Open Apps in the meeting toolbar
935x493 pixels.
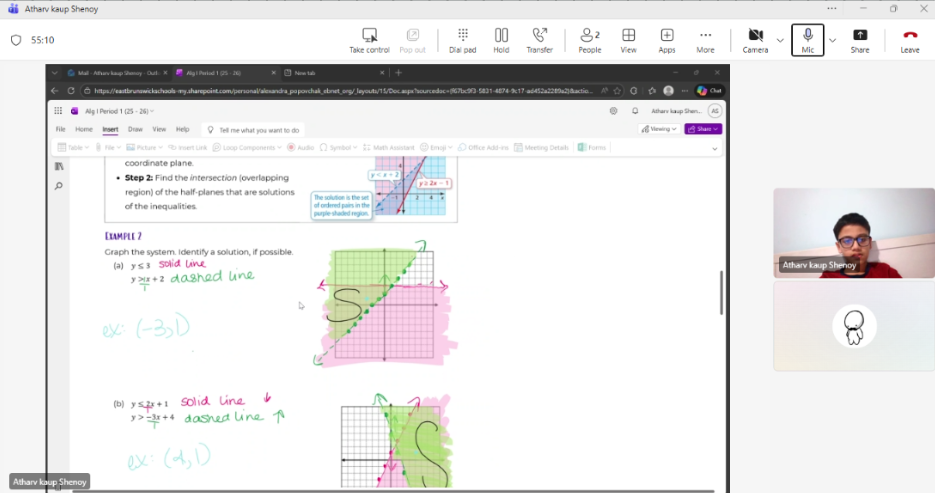click(667, 41)
